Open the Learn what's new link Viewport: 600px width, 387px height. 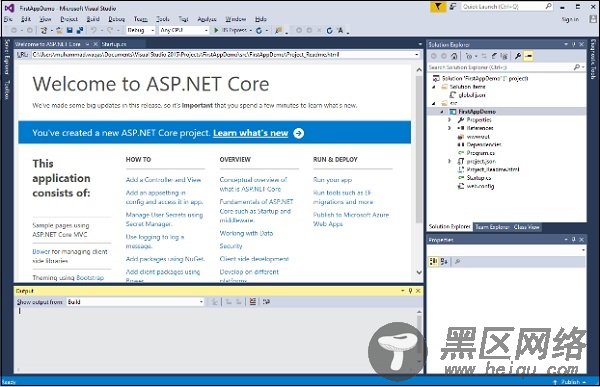(251, 133)
